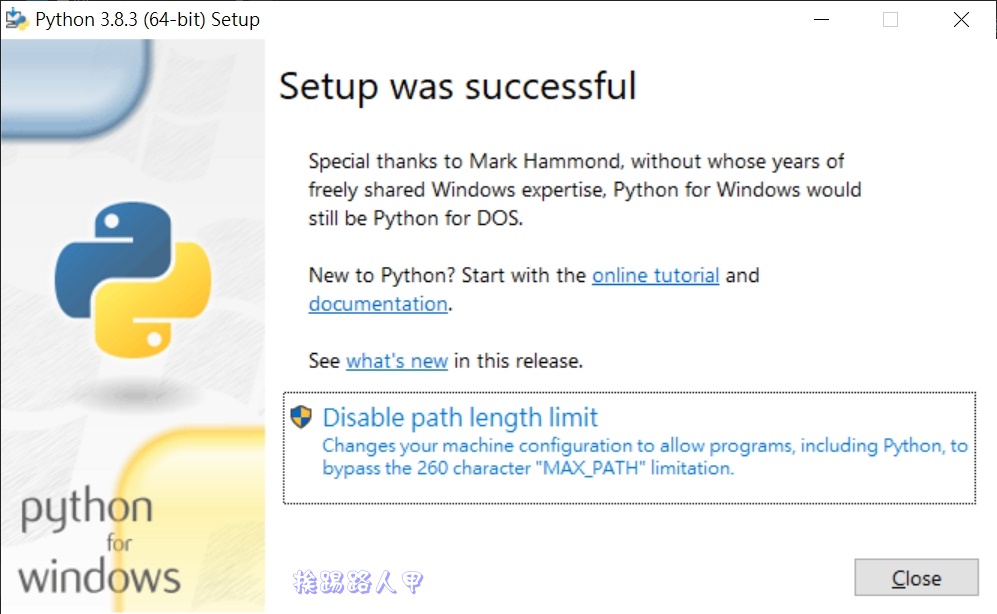This screenshot has width=997, height=614.
Task: Close the window using the title bar X
Action: (961, 20)
